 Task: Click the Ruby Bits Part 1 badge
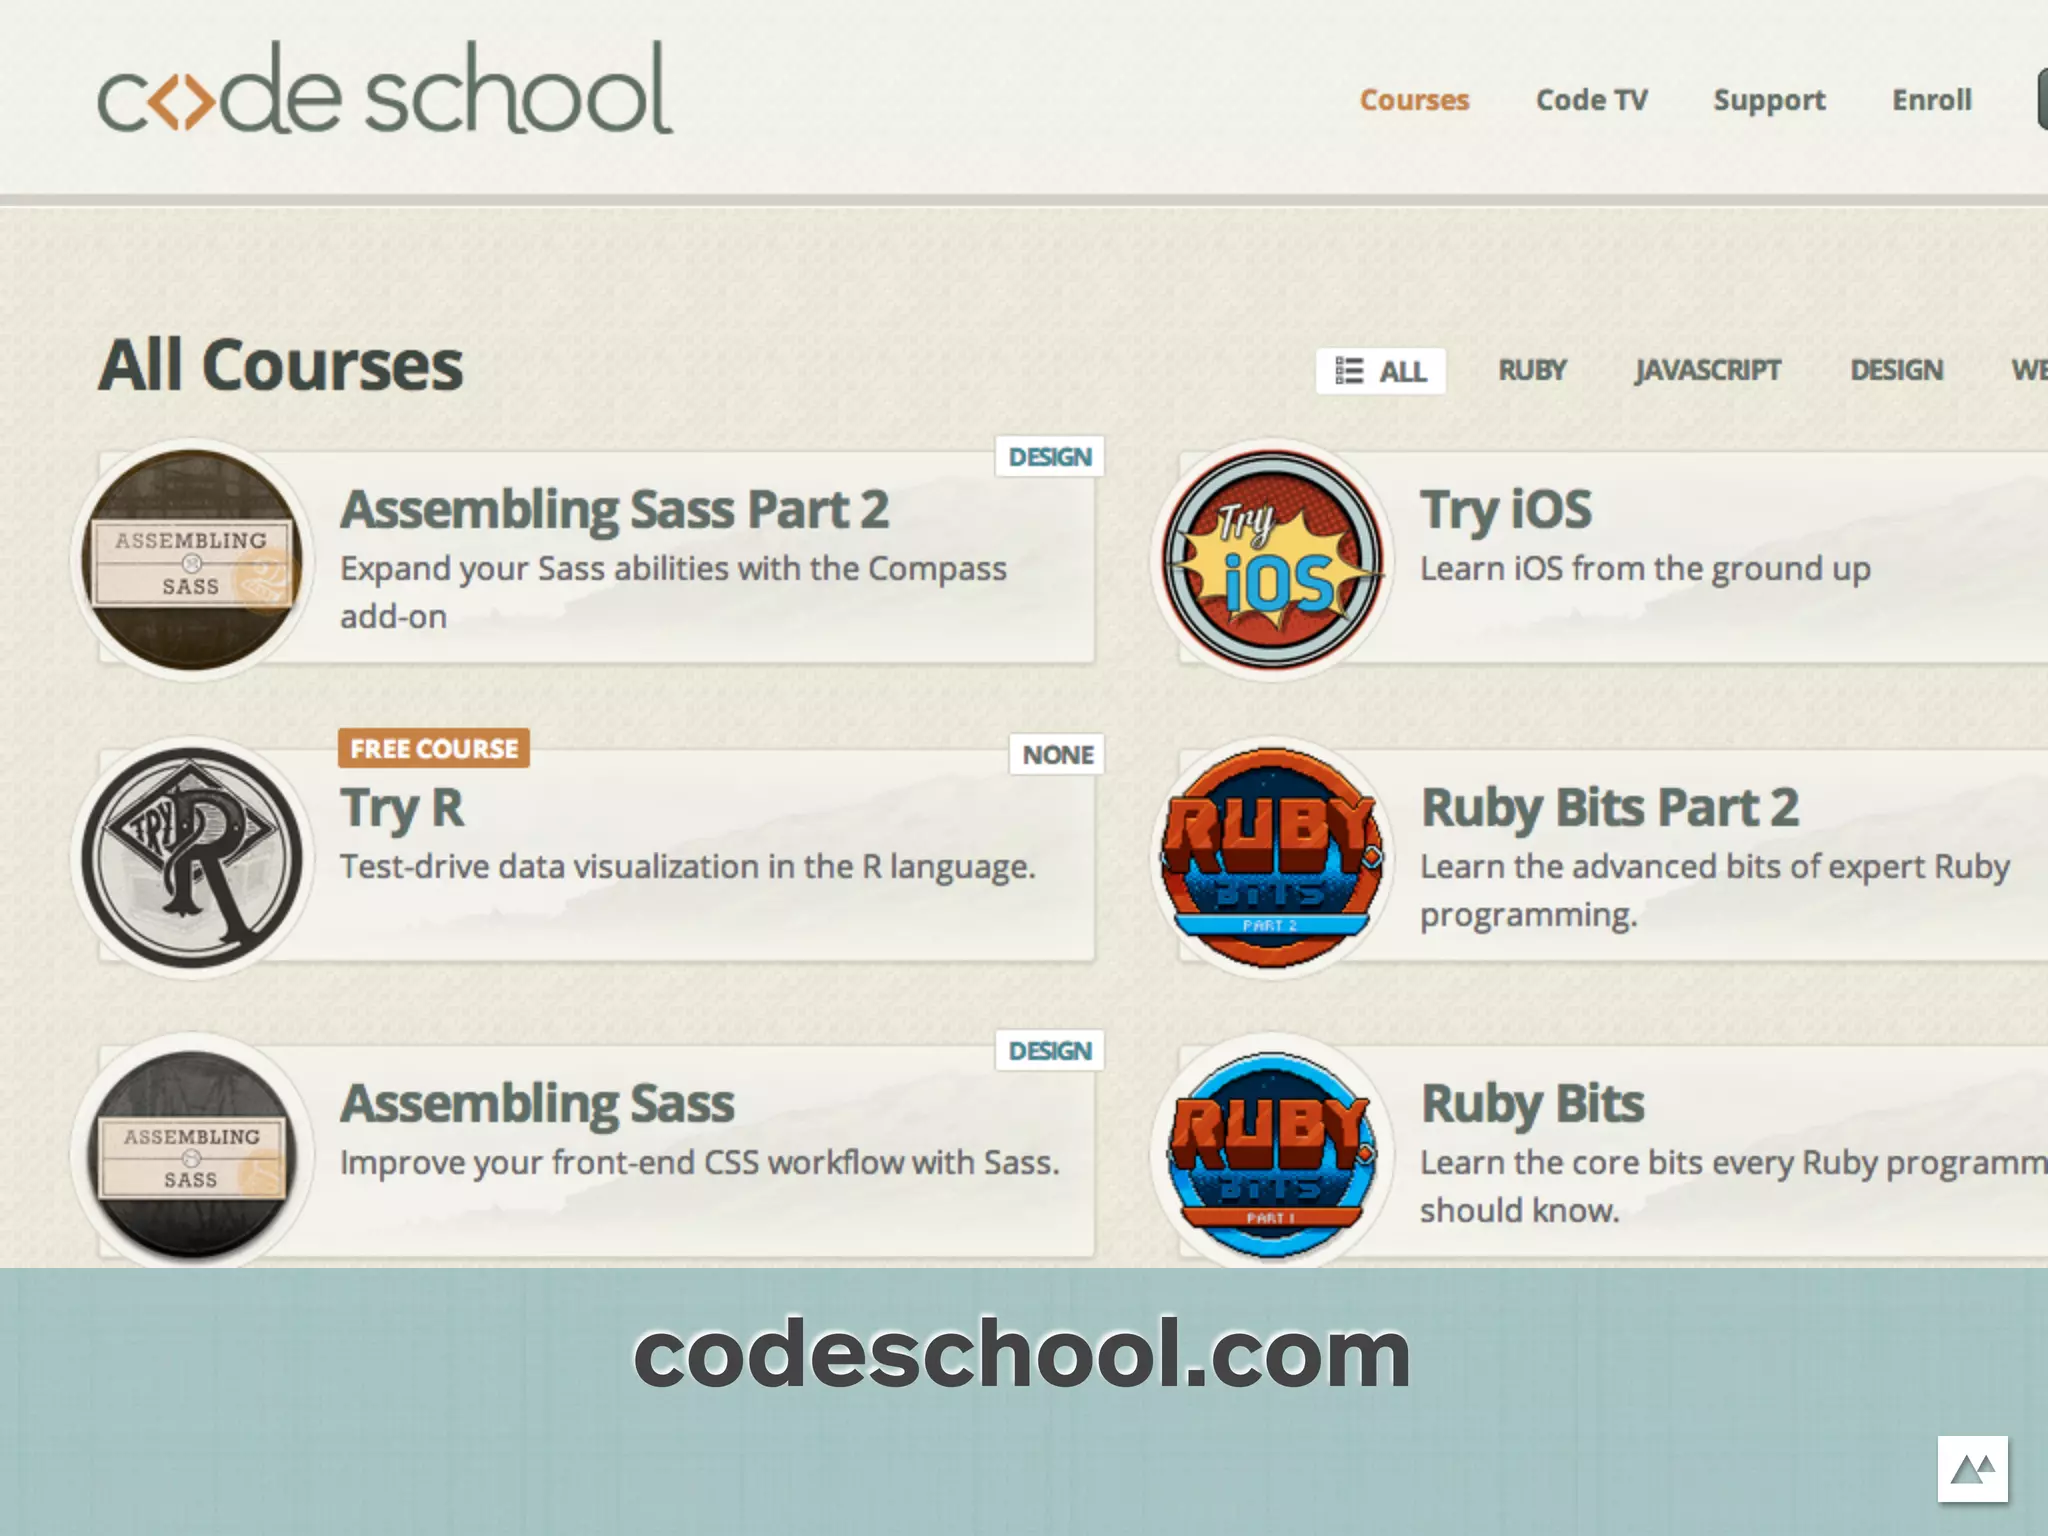click(x=1272, y=1153)
